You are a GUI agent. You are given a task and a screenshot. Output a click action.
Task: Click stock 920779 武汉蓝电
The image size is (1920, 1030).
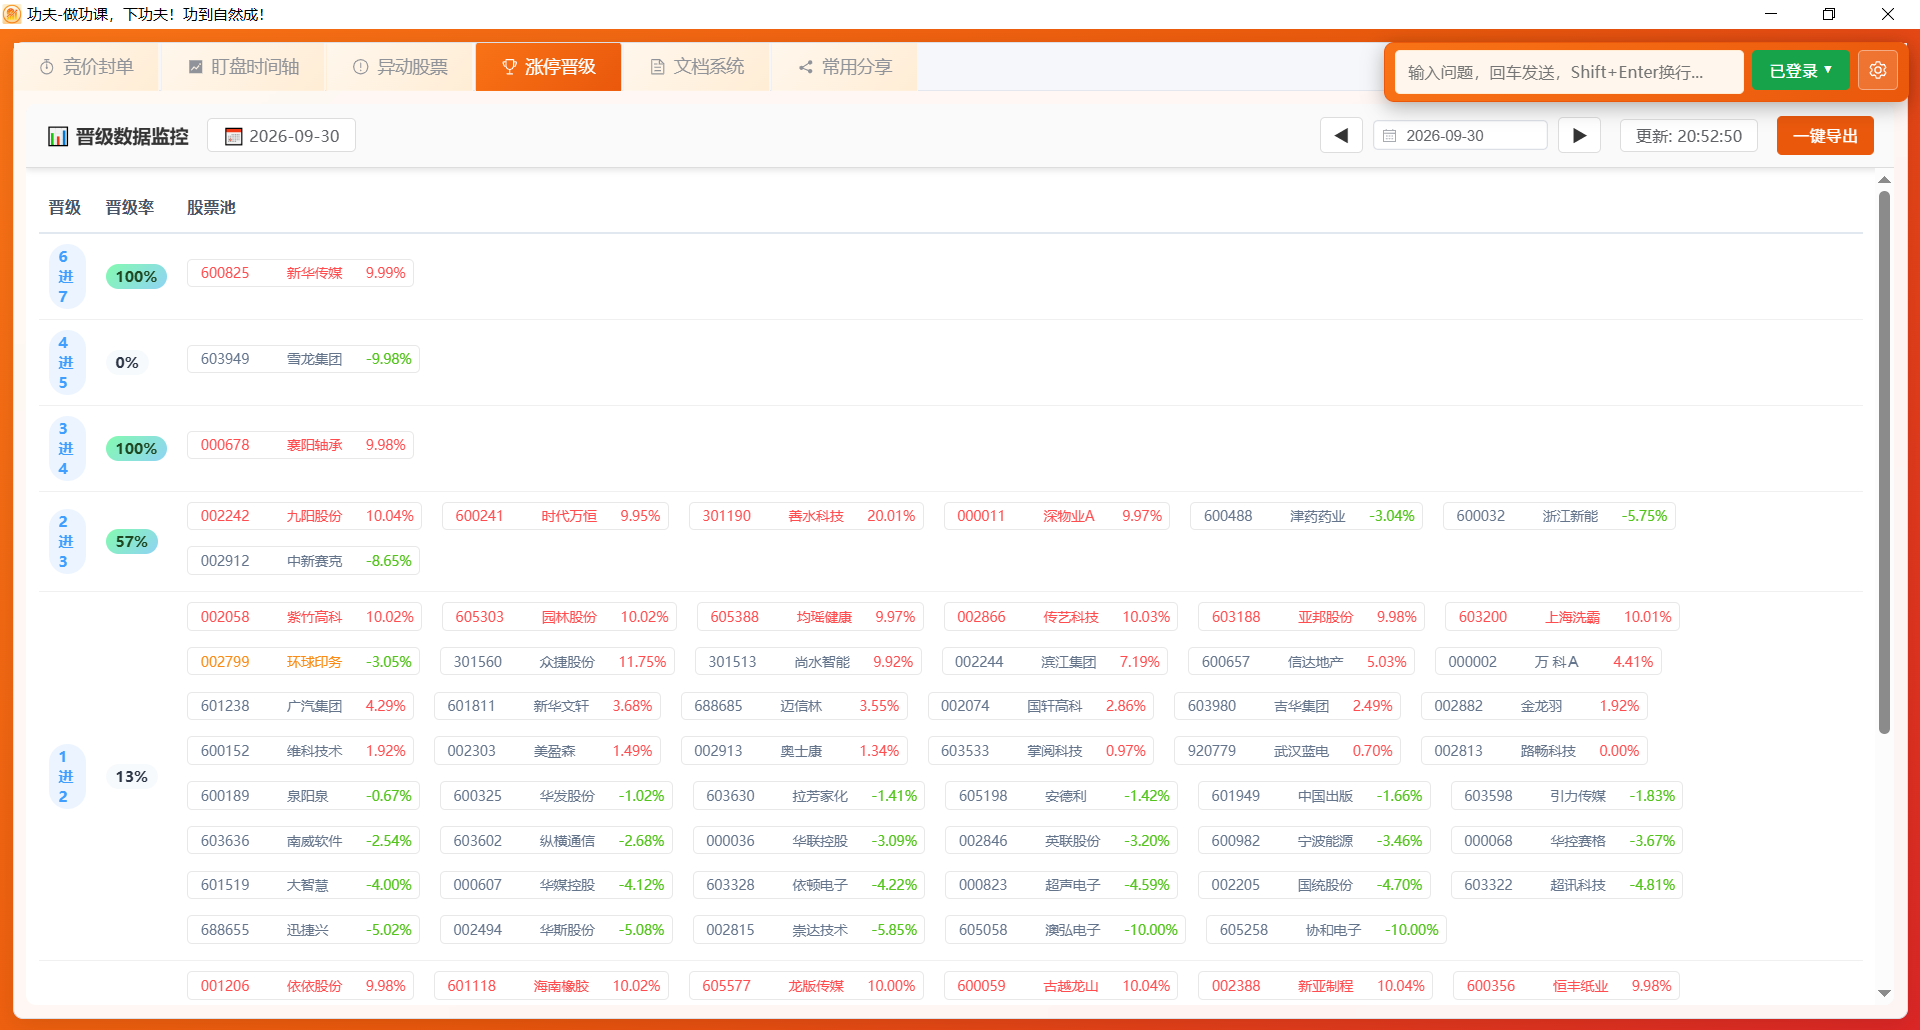tap(1288, 751)
